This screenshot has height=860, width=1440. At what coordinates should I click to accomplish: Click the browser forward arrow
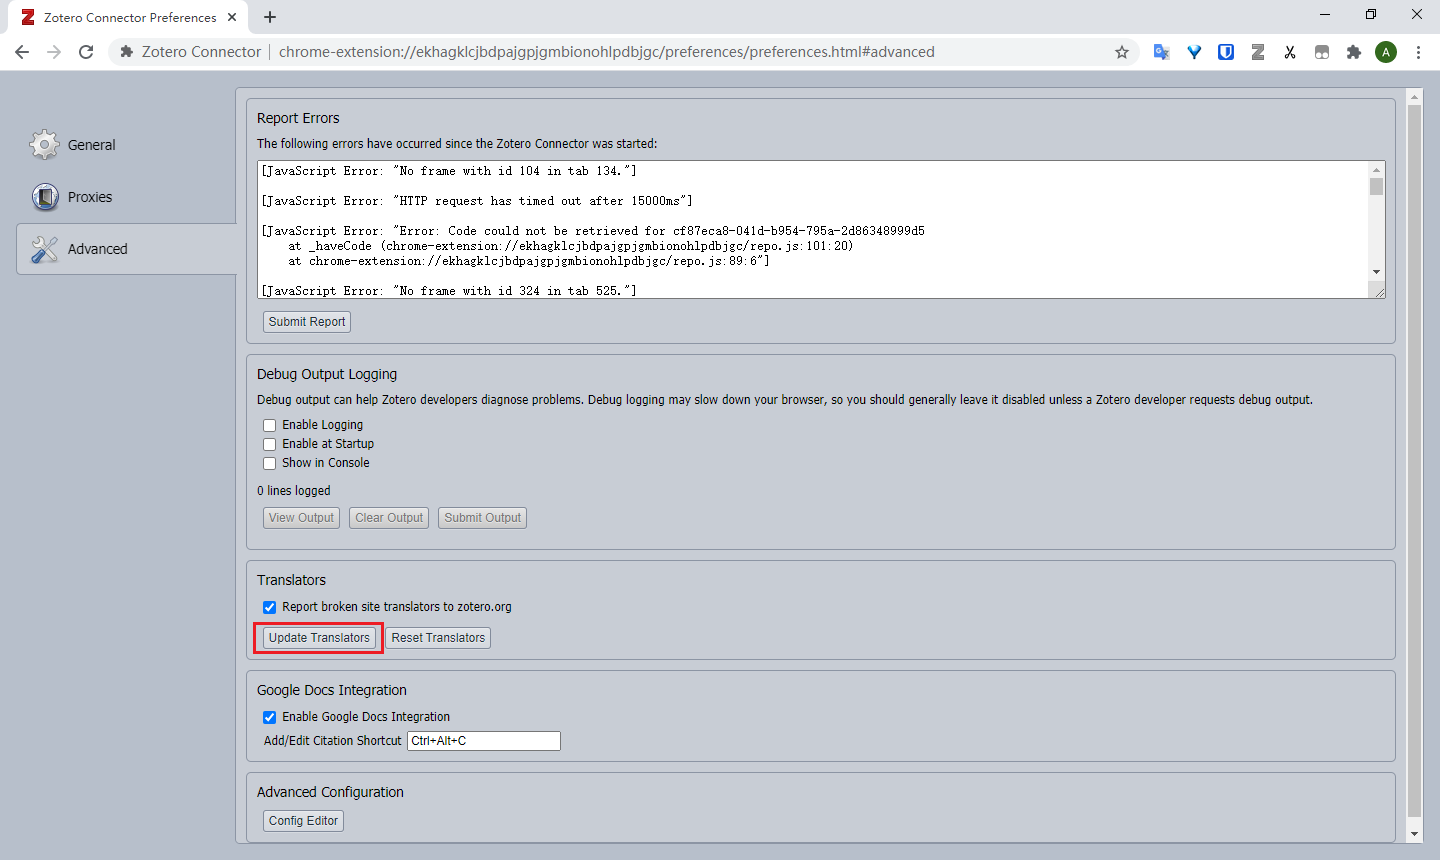coord(54,52)
